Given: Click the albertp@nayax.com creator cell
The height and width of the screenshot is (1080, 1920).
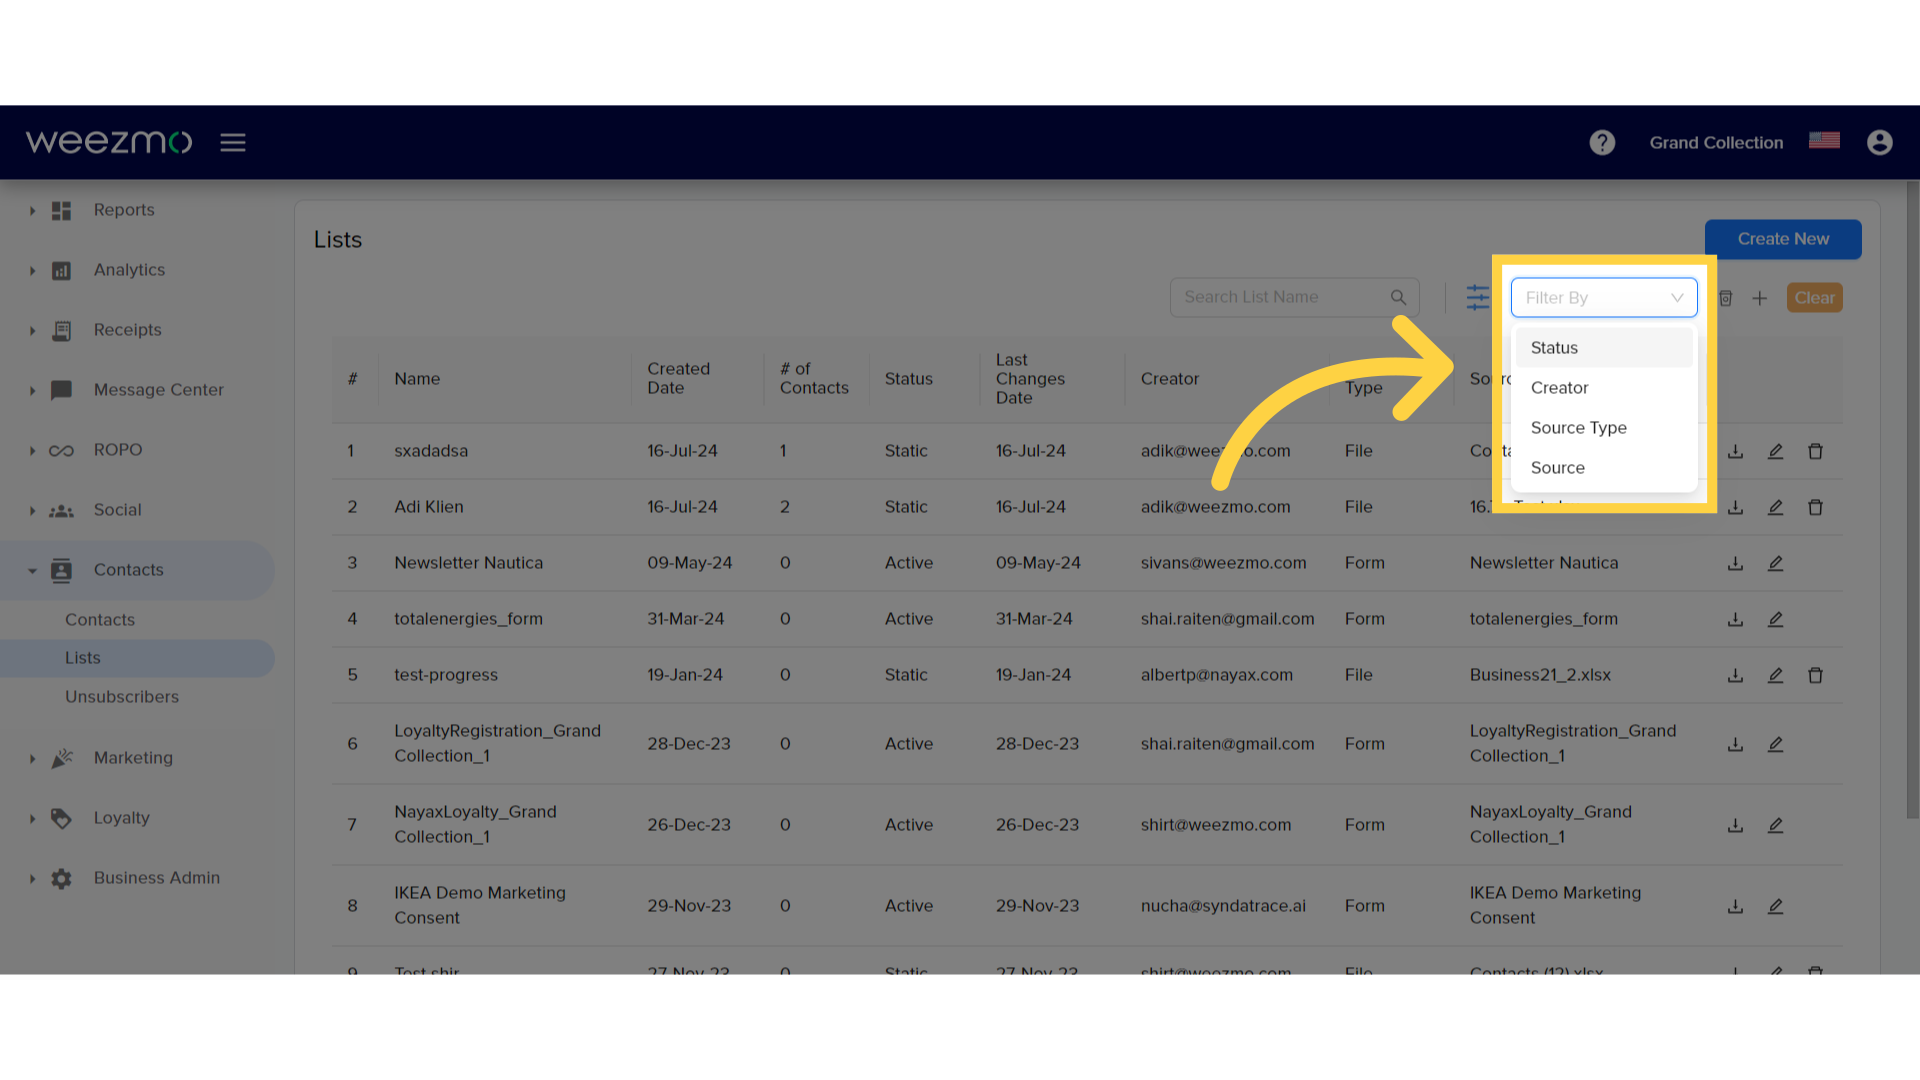Looking at the screenshot, I should click(1216, 675).
